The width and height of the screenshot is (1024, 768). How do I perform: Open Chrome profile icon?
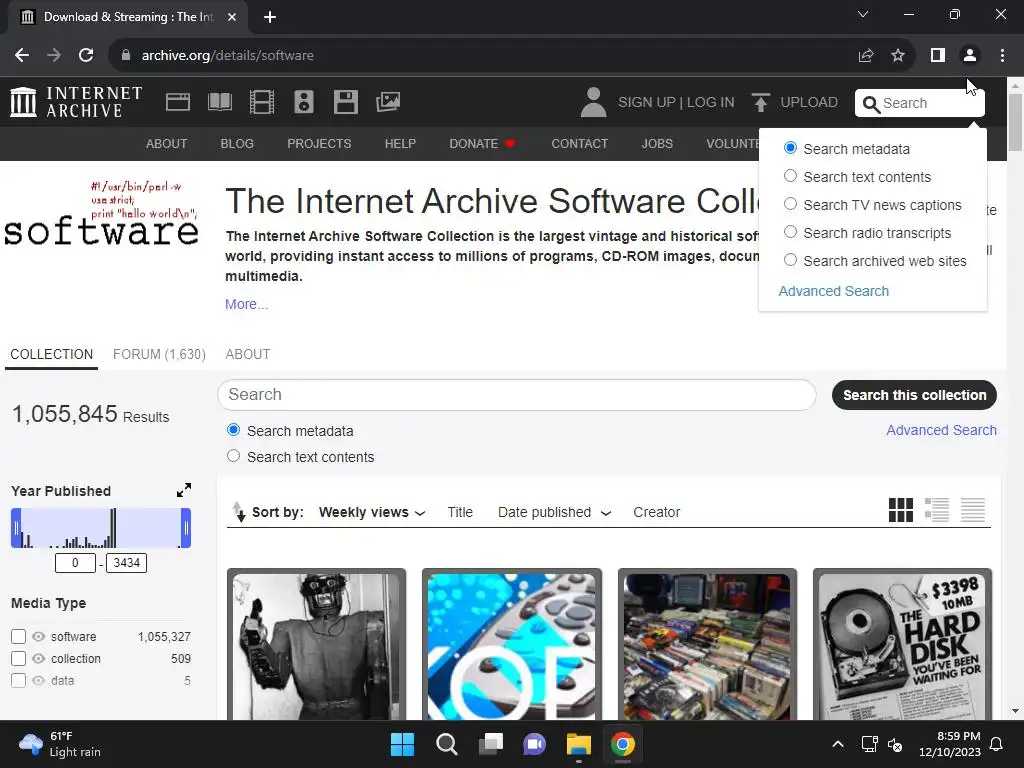[x=970, y=56]
